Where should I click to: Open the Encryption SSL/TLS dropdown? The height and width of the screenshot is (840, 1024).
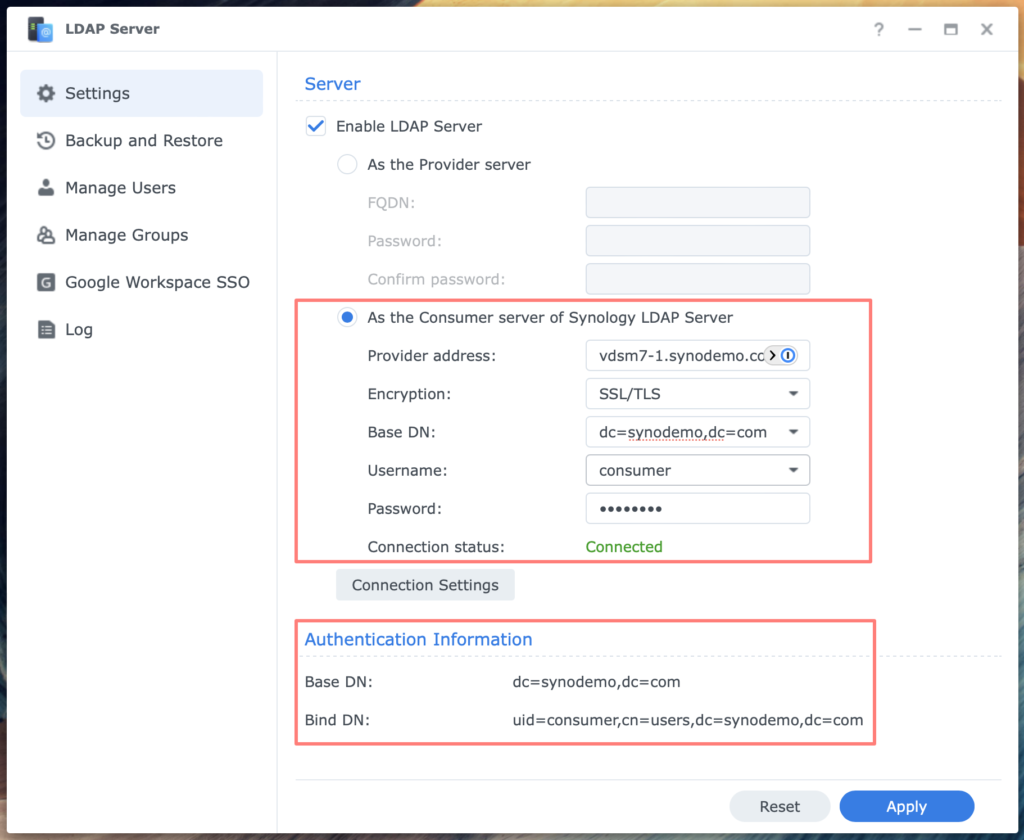(697, 394)
